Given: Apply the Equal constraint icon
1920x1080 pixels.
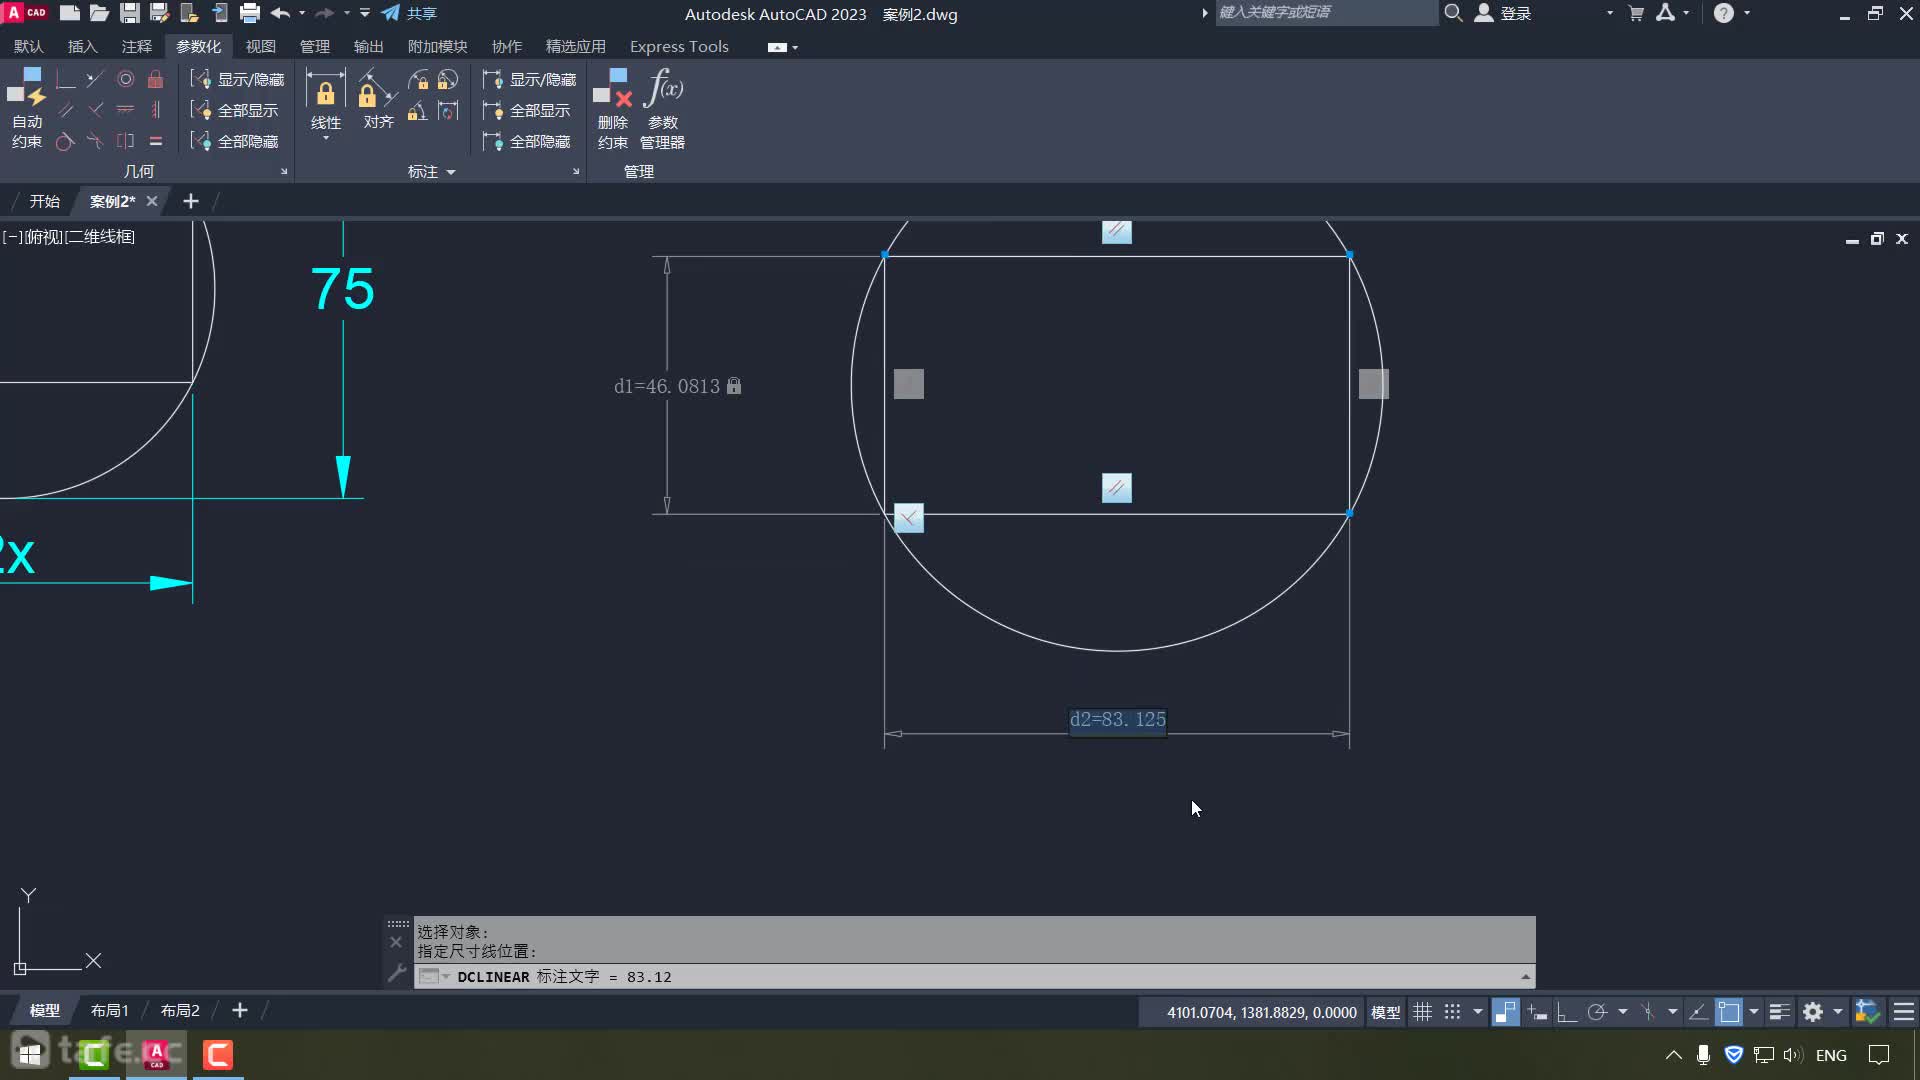Looking at the screenshot, I should (156, 141).
